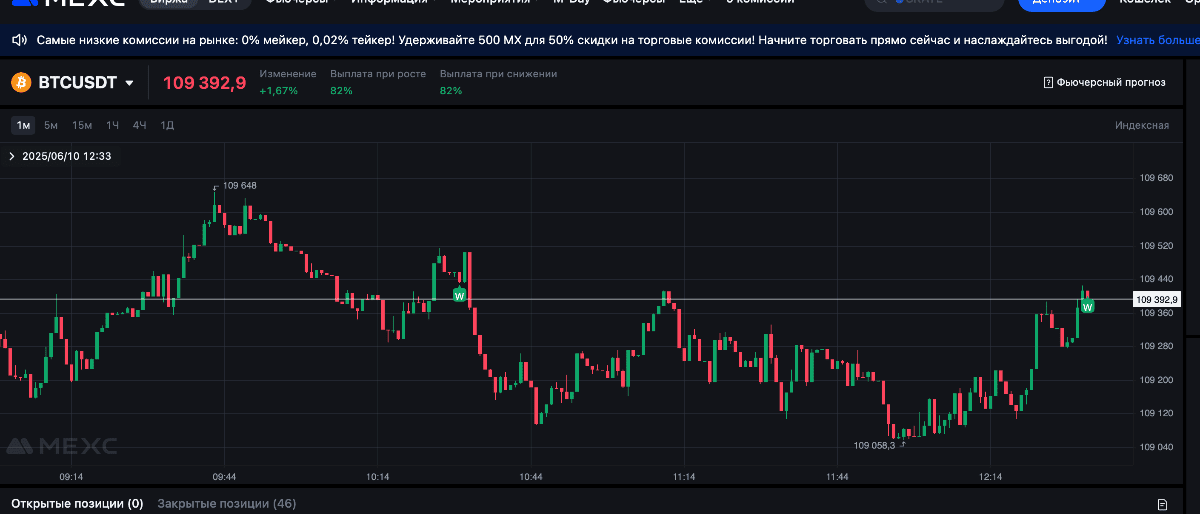Click the W marker near 10:30 candle

point(459,295)
